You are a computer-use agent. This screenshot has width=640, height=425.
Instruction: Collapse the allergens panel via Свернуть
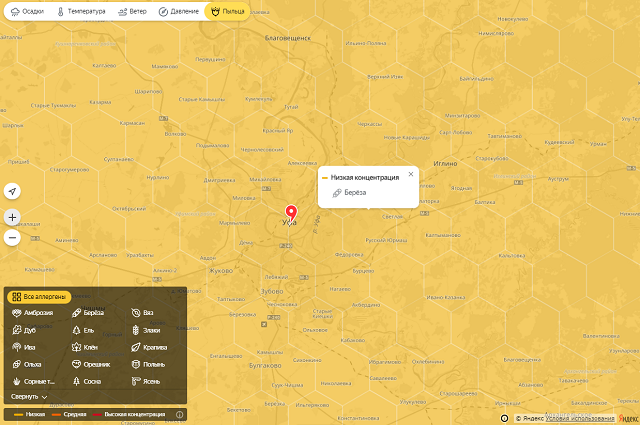click(29, 397)
